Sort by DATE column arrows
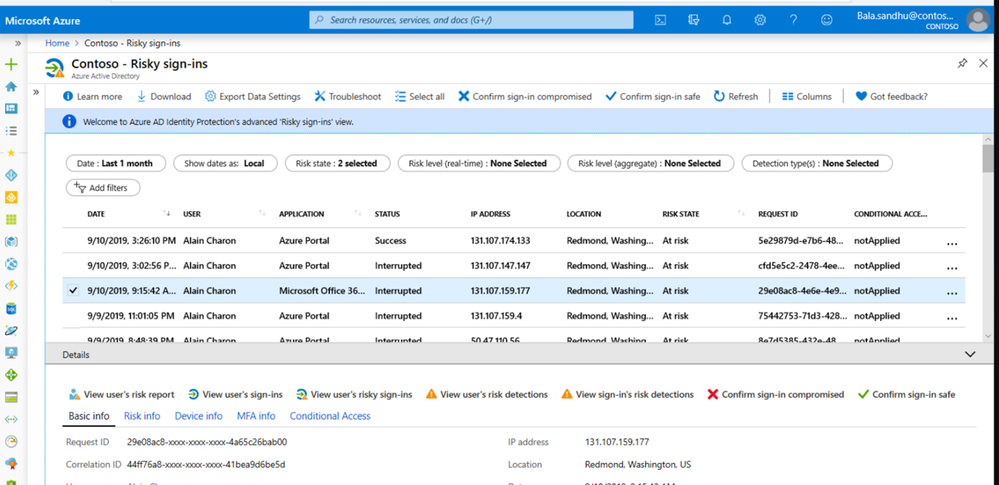 tap(167, 214)
